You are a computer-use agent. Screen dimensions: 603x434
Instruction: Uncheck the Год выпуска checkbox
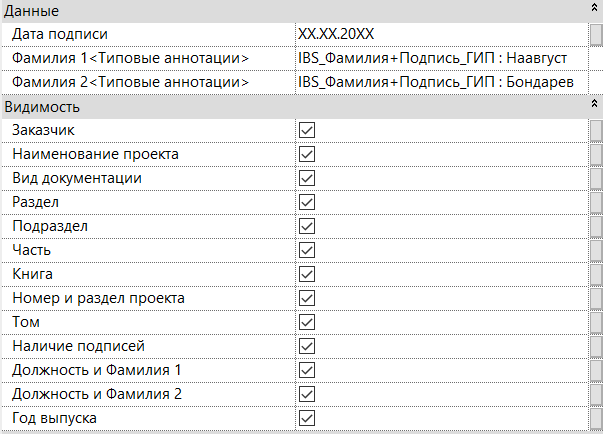[307, 418]
